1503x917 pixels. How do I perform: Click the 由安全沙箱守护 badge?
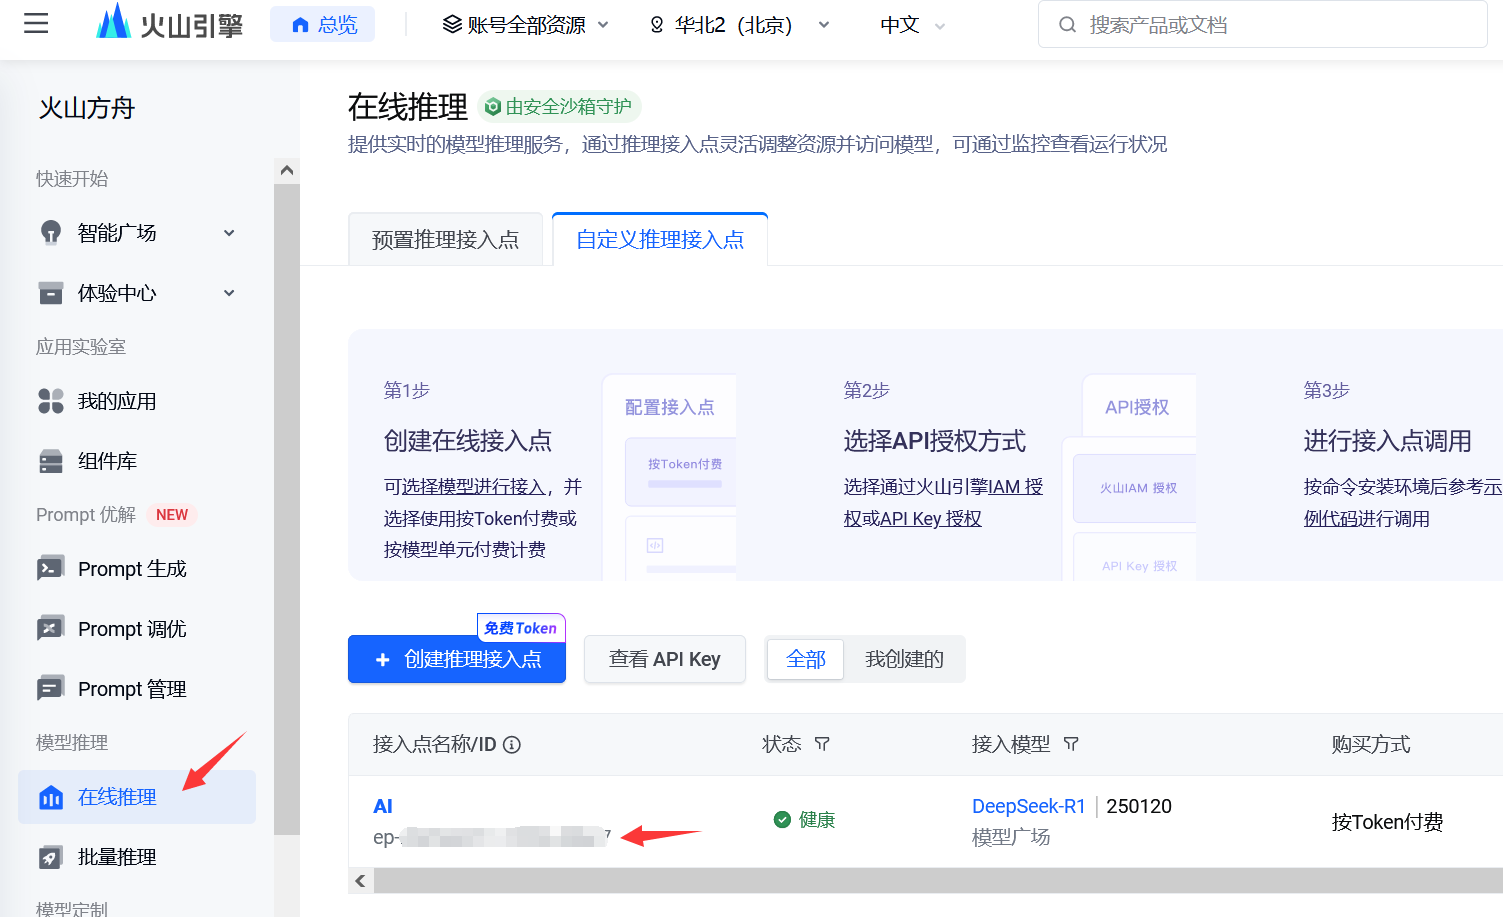pyautogui.click(x=560, y=106)
